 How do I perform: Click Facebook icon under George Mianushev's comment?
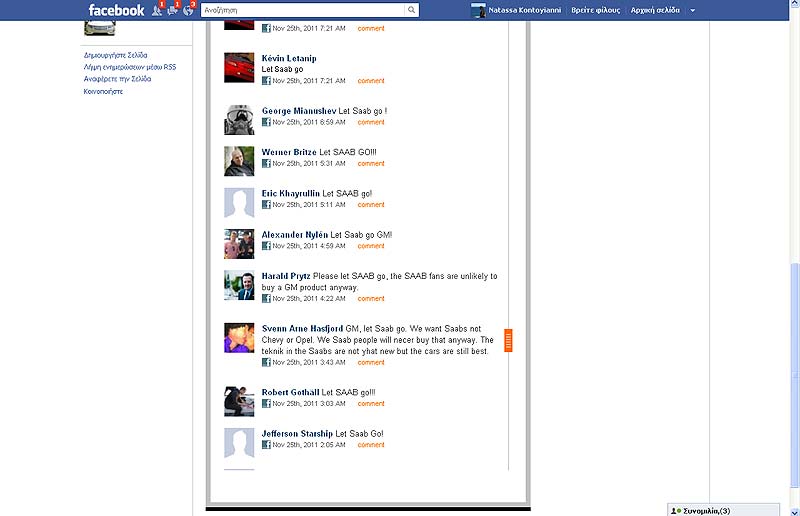pyautogui.click(x=267, y=122)
